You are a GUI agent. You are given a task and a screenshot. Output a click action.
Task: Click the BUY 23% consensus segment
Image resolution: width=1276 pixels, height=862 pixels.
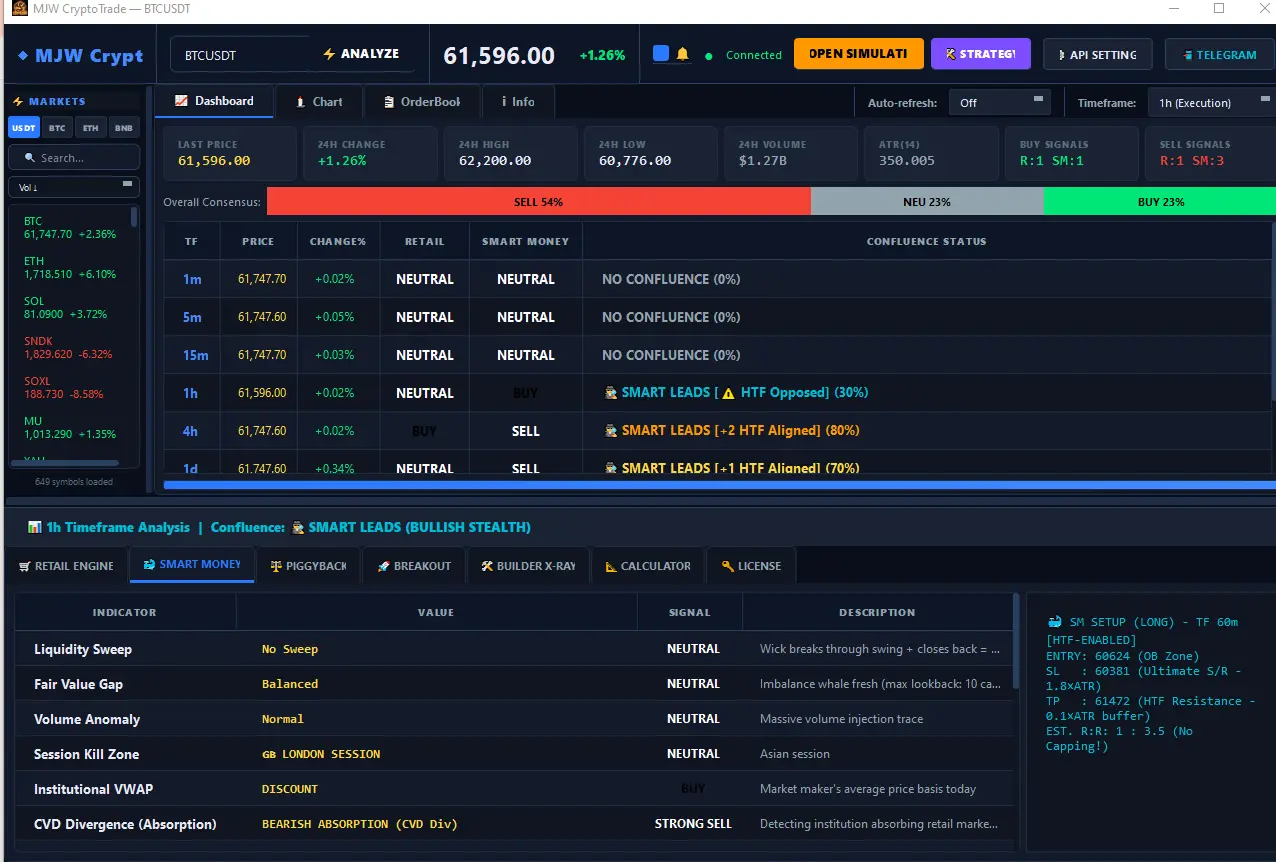tap(1160, 202)
